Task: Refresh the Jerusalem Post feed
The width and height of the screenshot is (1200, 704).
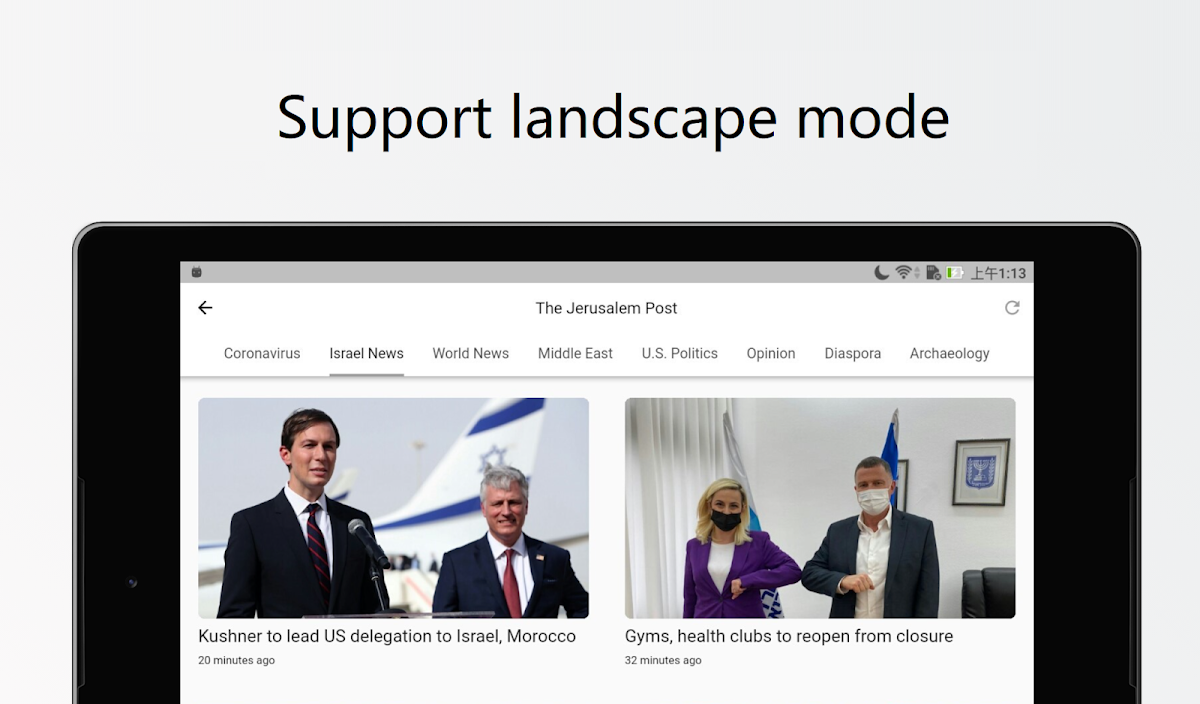Action: coord(1012,308)
